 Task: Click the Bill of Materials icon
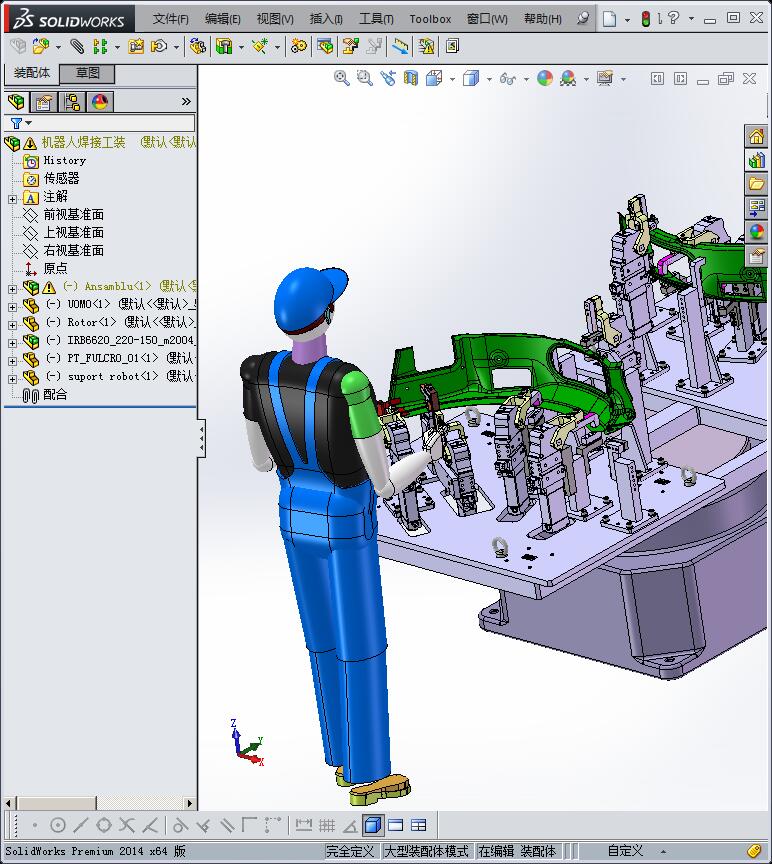(325, 46)
